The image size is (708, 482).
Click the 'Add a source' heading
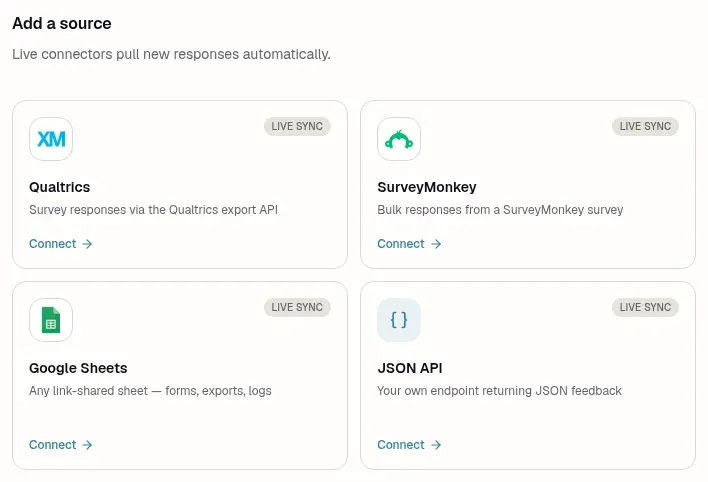62,23
